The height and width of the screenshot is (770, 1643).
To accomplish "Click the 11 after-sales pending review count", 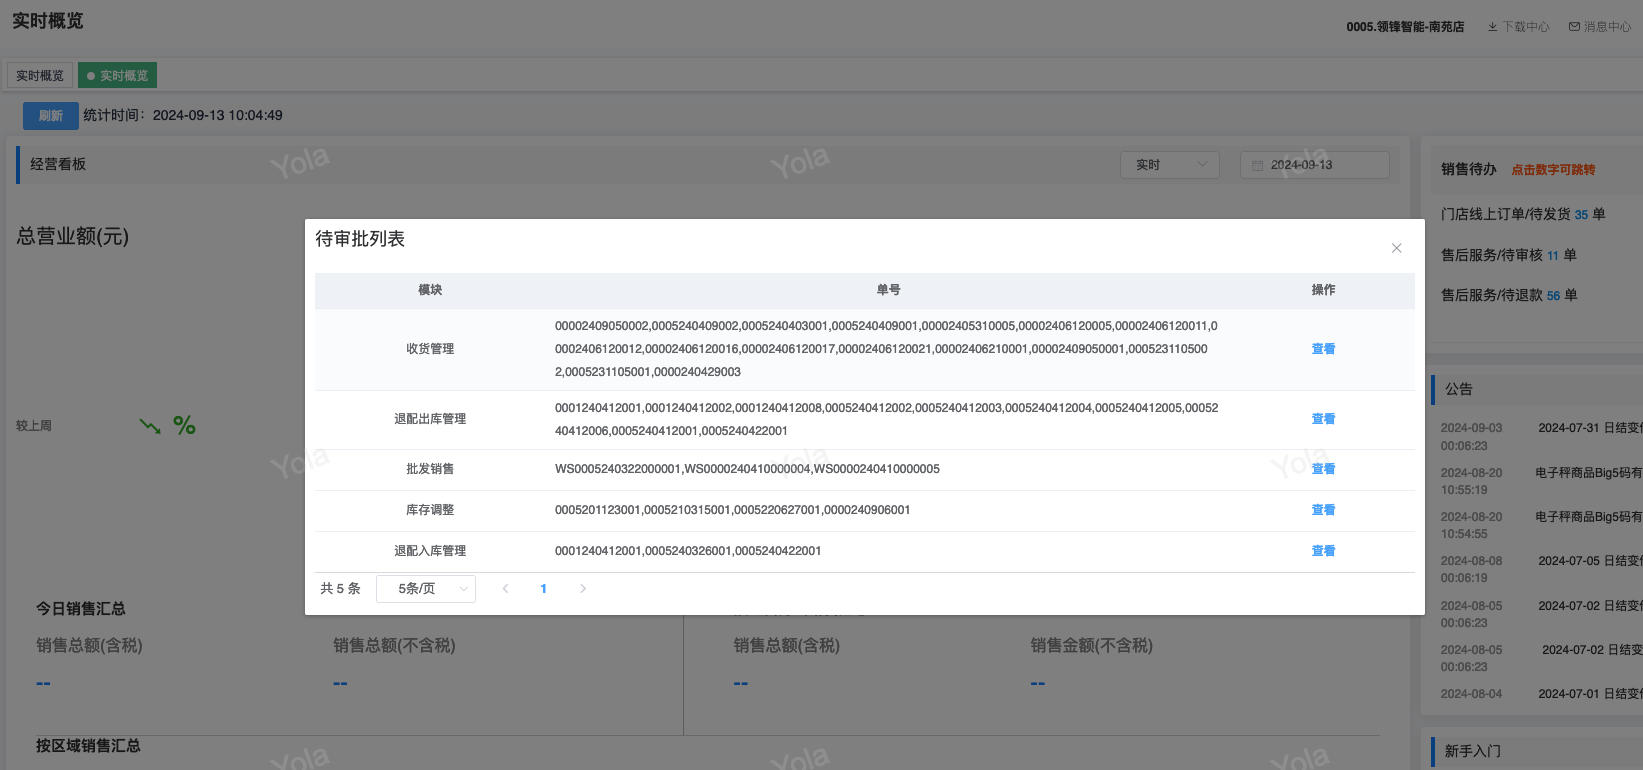I will tap(1553, 256).
